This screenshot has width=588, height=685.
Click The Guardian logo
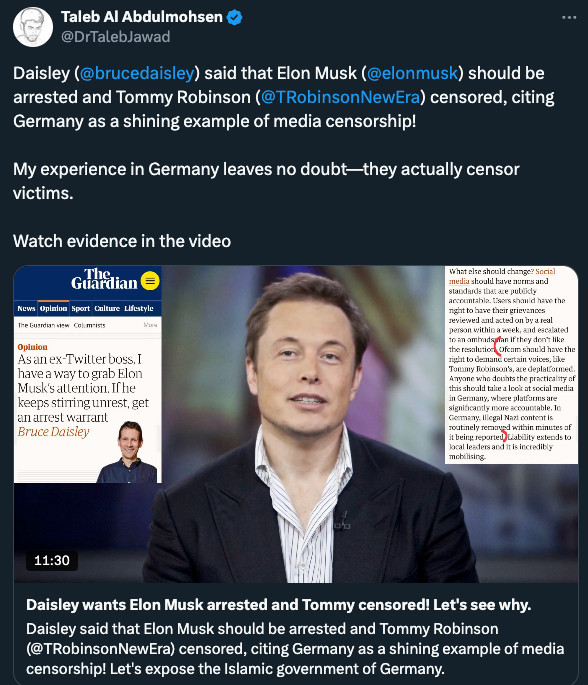click(104, 279)
